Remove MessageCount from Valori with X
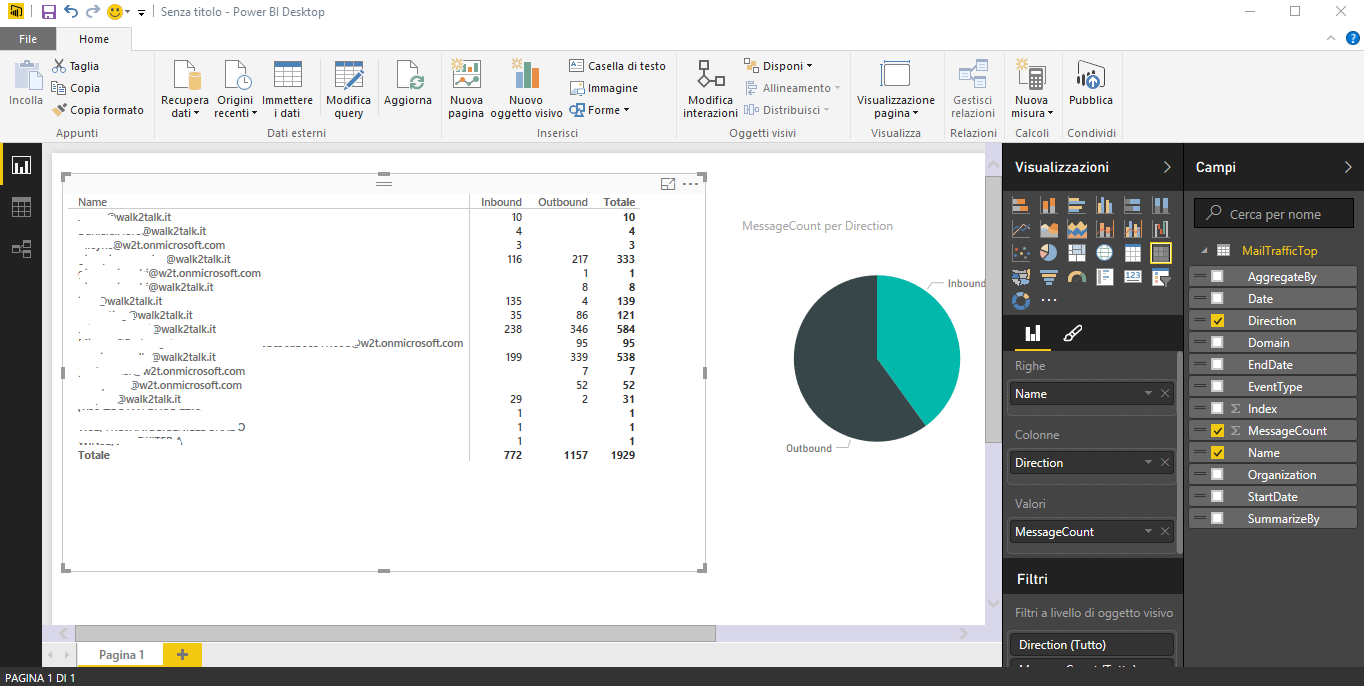The width and height of the screenshot is (1364, 686). pos(1165,532)
